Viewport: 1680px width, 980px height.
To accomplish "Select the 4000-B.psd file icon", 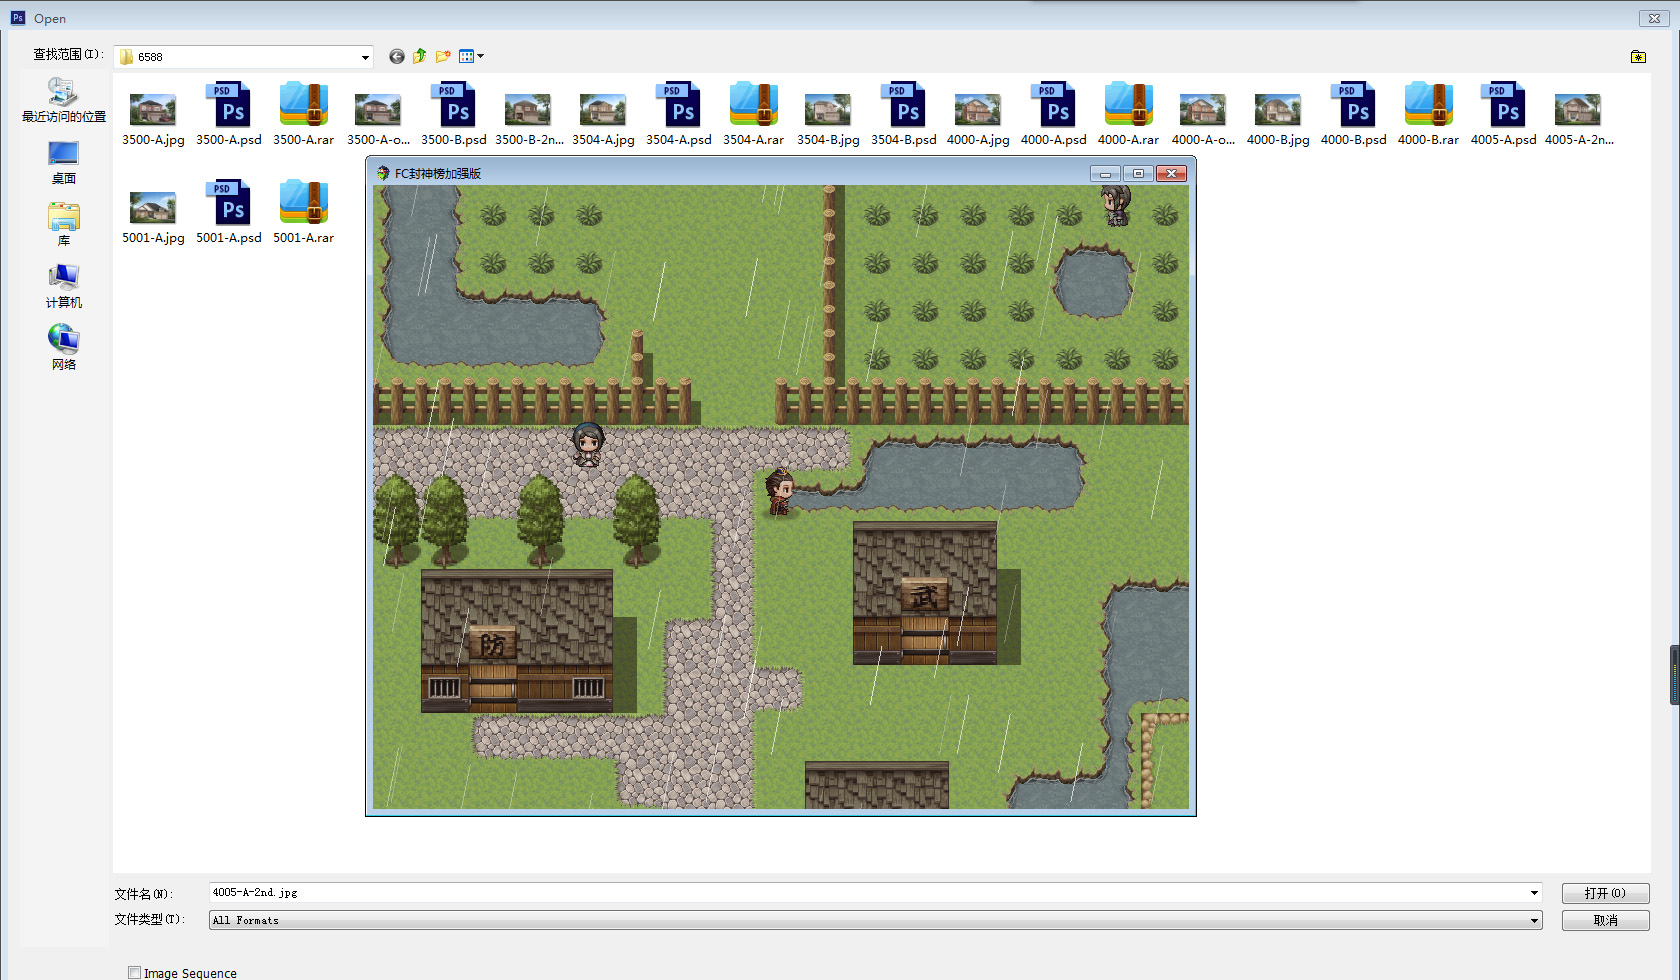I will (x=1353, y=105).
